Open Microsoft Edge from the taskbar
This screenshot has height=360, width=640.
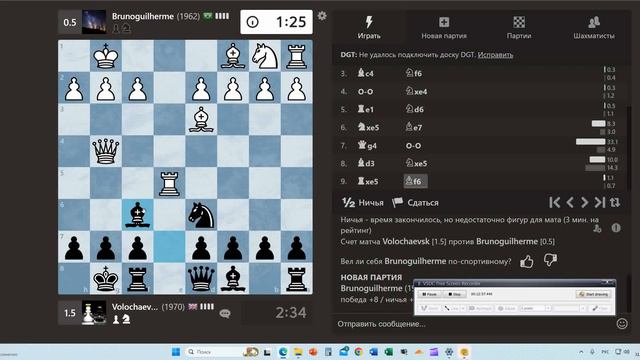coord(283,352)
